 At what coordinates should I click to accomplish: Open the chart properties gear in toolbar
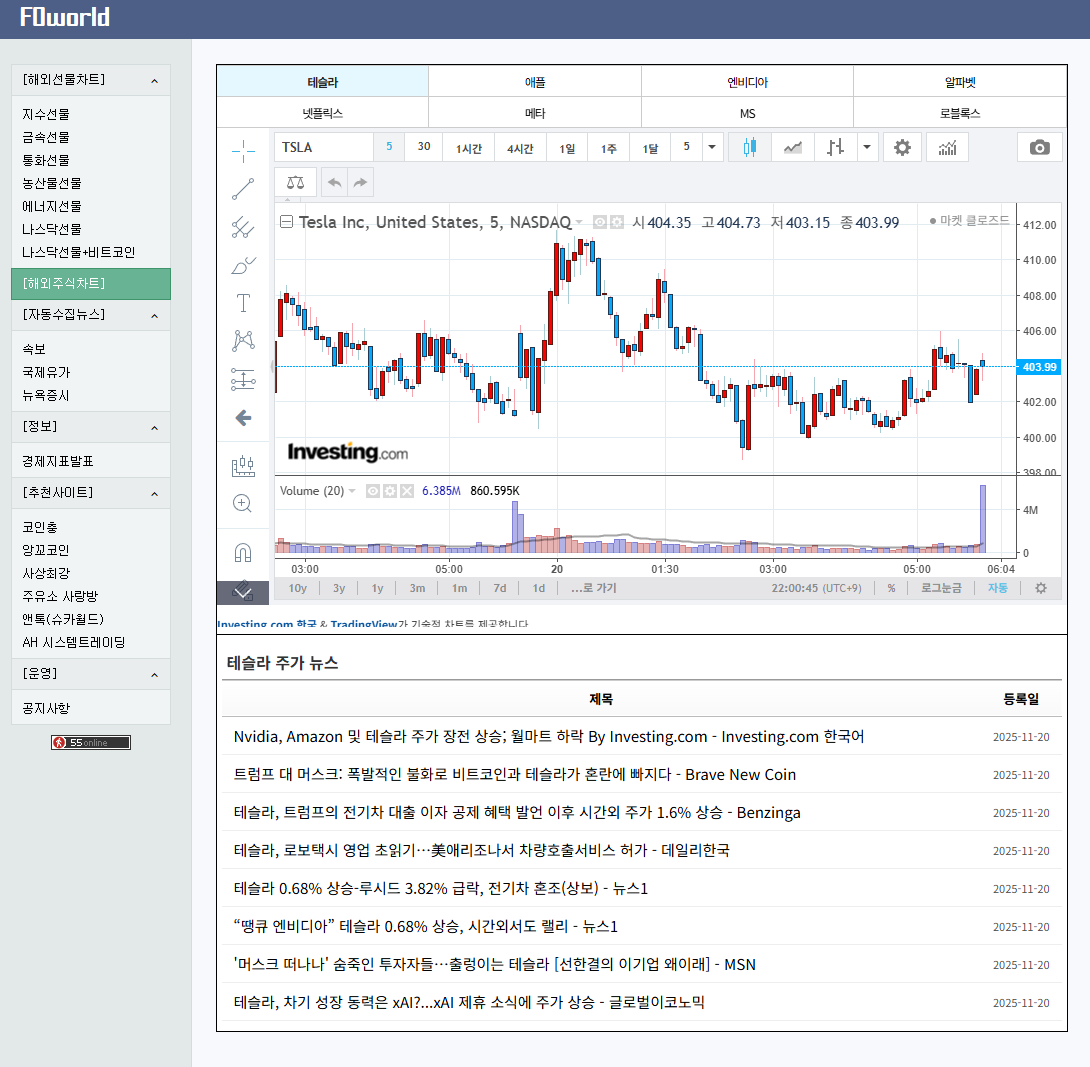click(x=902, y=147)
